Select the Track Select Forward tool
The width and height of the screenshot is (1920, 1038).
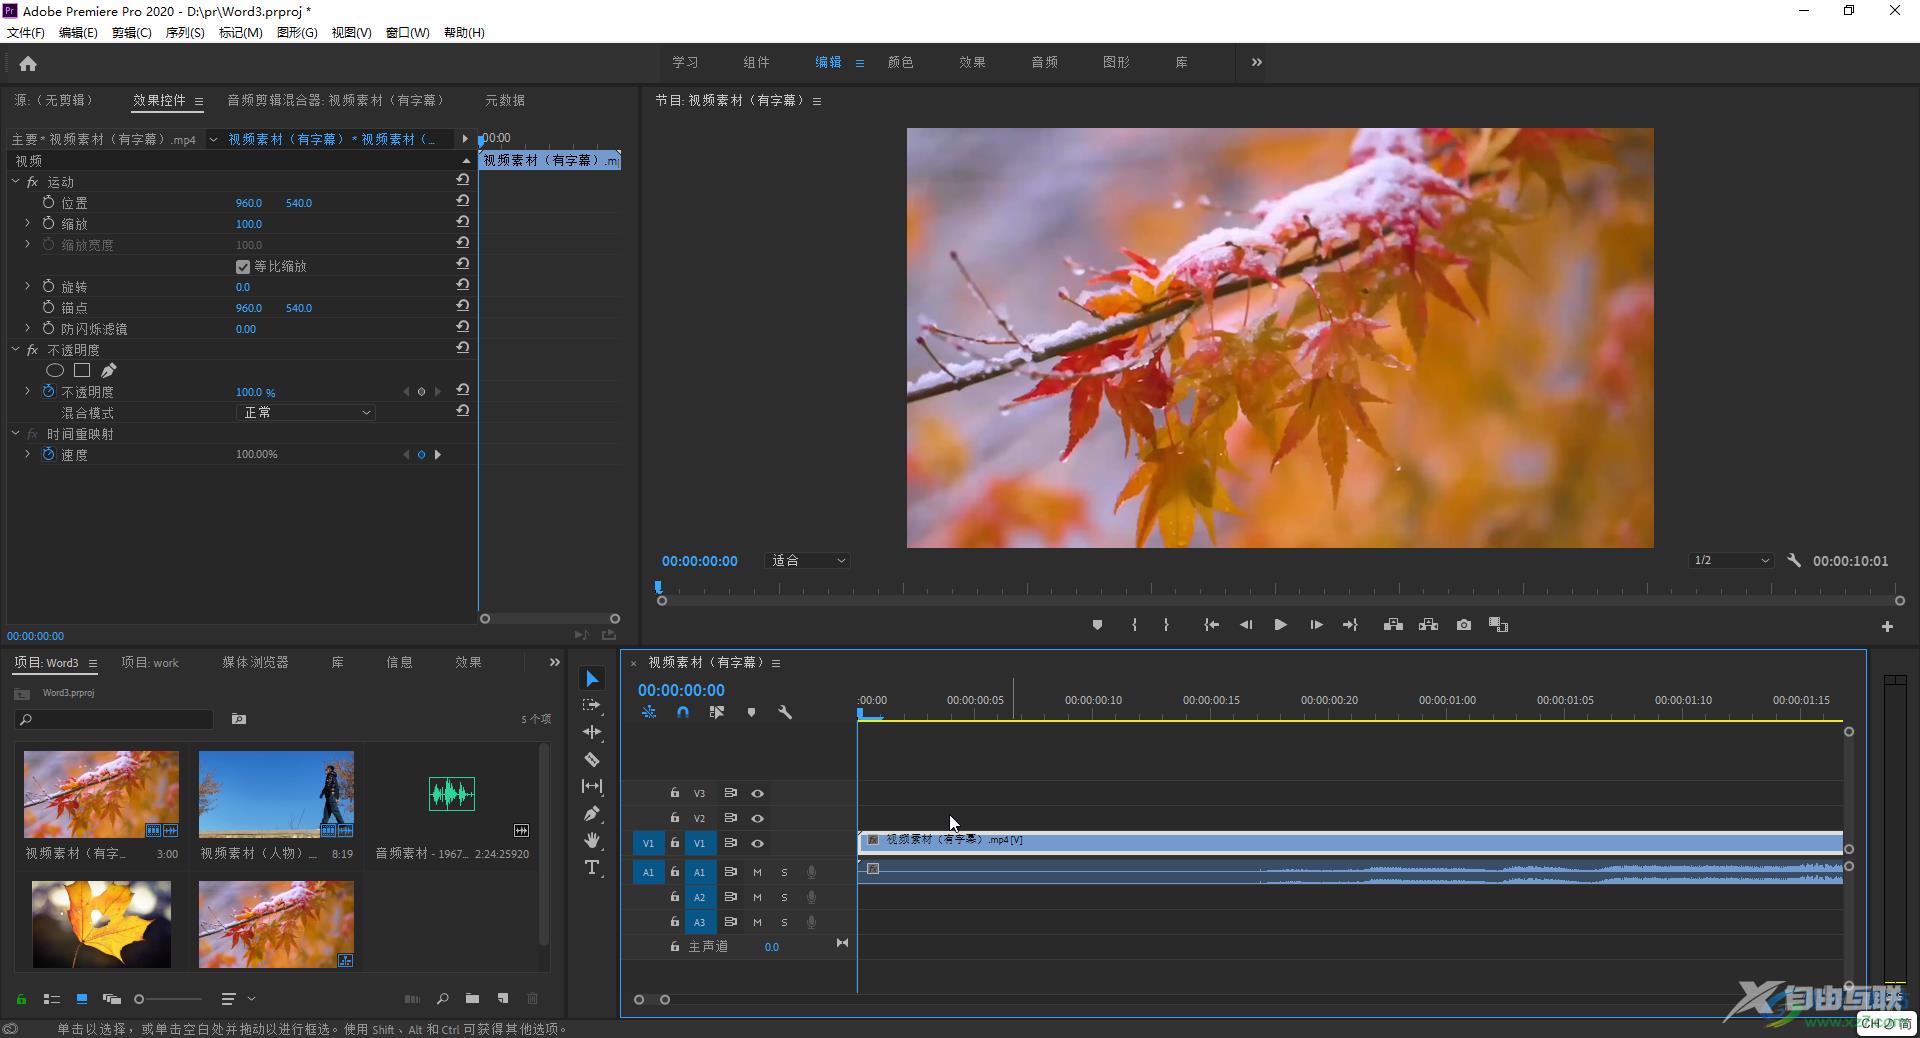point(592,706)
